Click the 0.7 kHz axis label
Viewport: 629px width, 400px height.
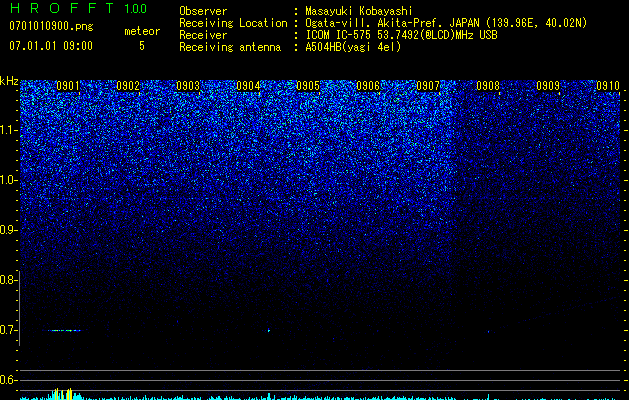tap(8, 330)
